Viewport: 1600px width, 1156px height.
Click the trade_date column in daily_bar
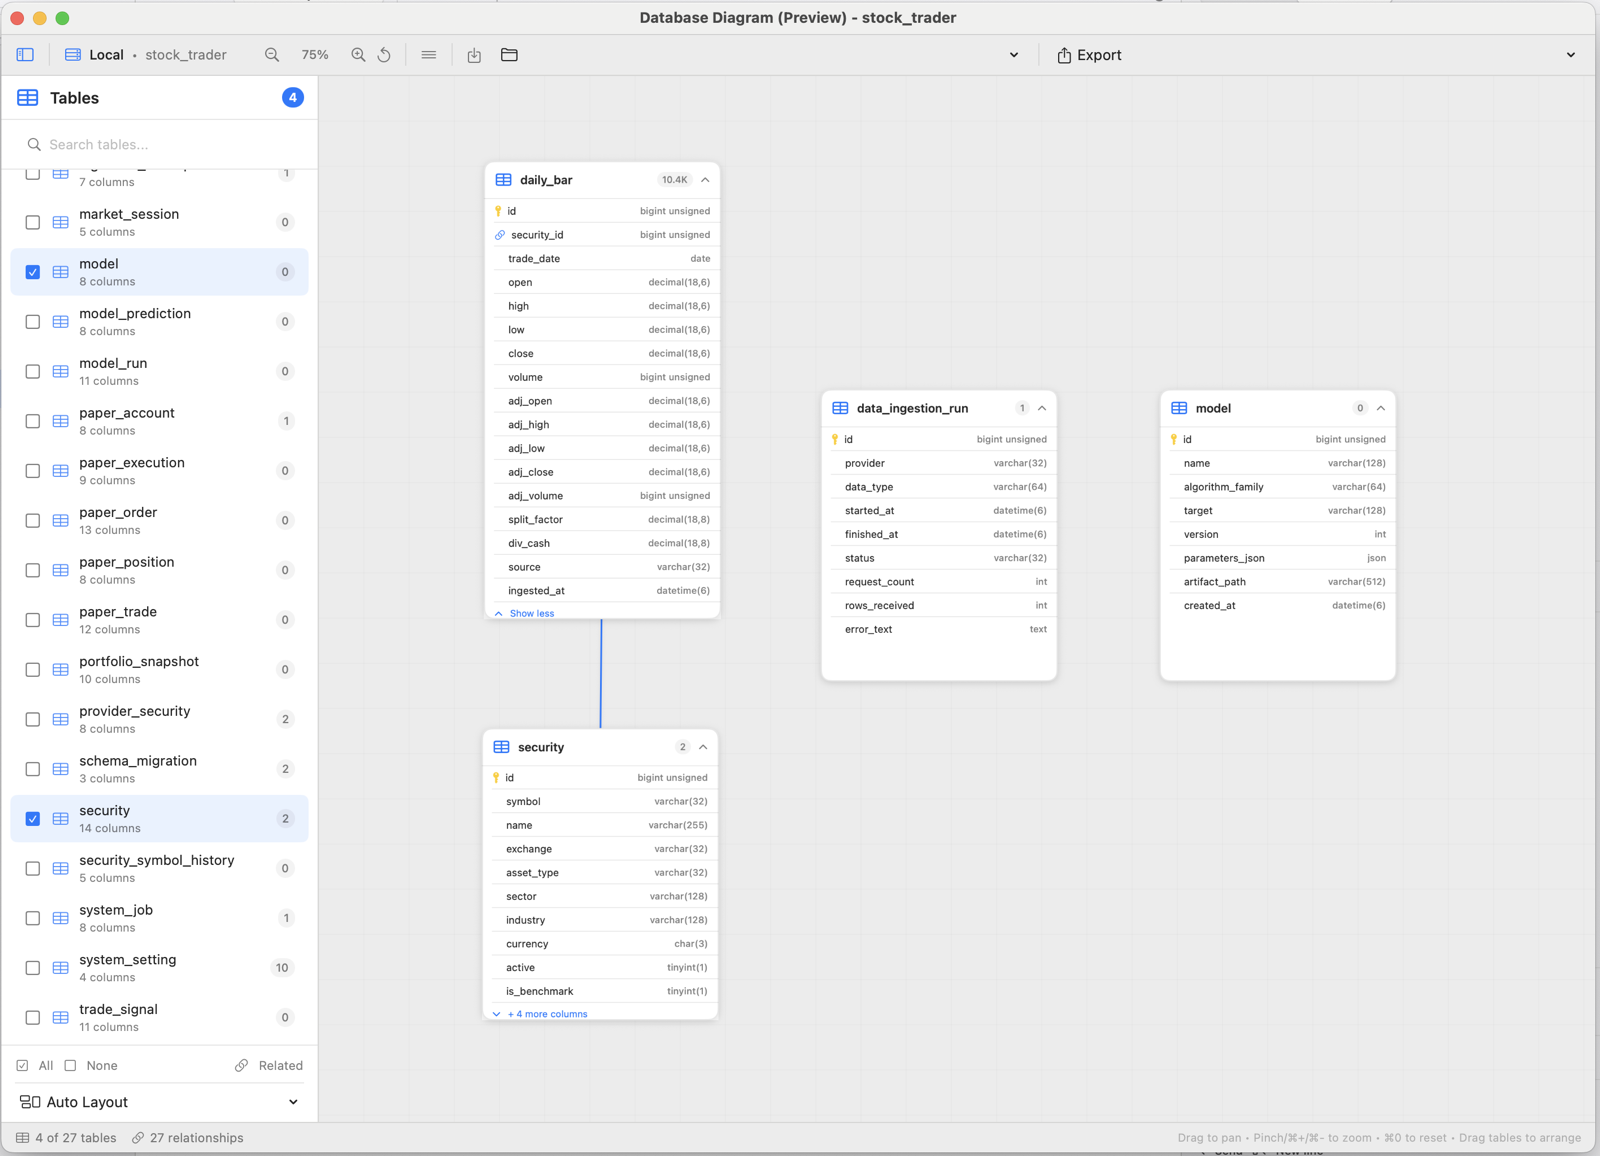tap(602, 259)
